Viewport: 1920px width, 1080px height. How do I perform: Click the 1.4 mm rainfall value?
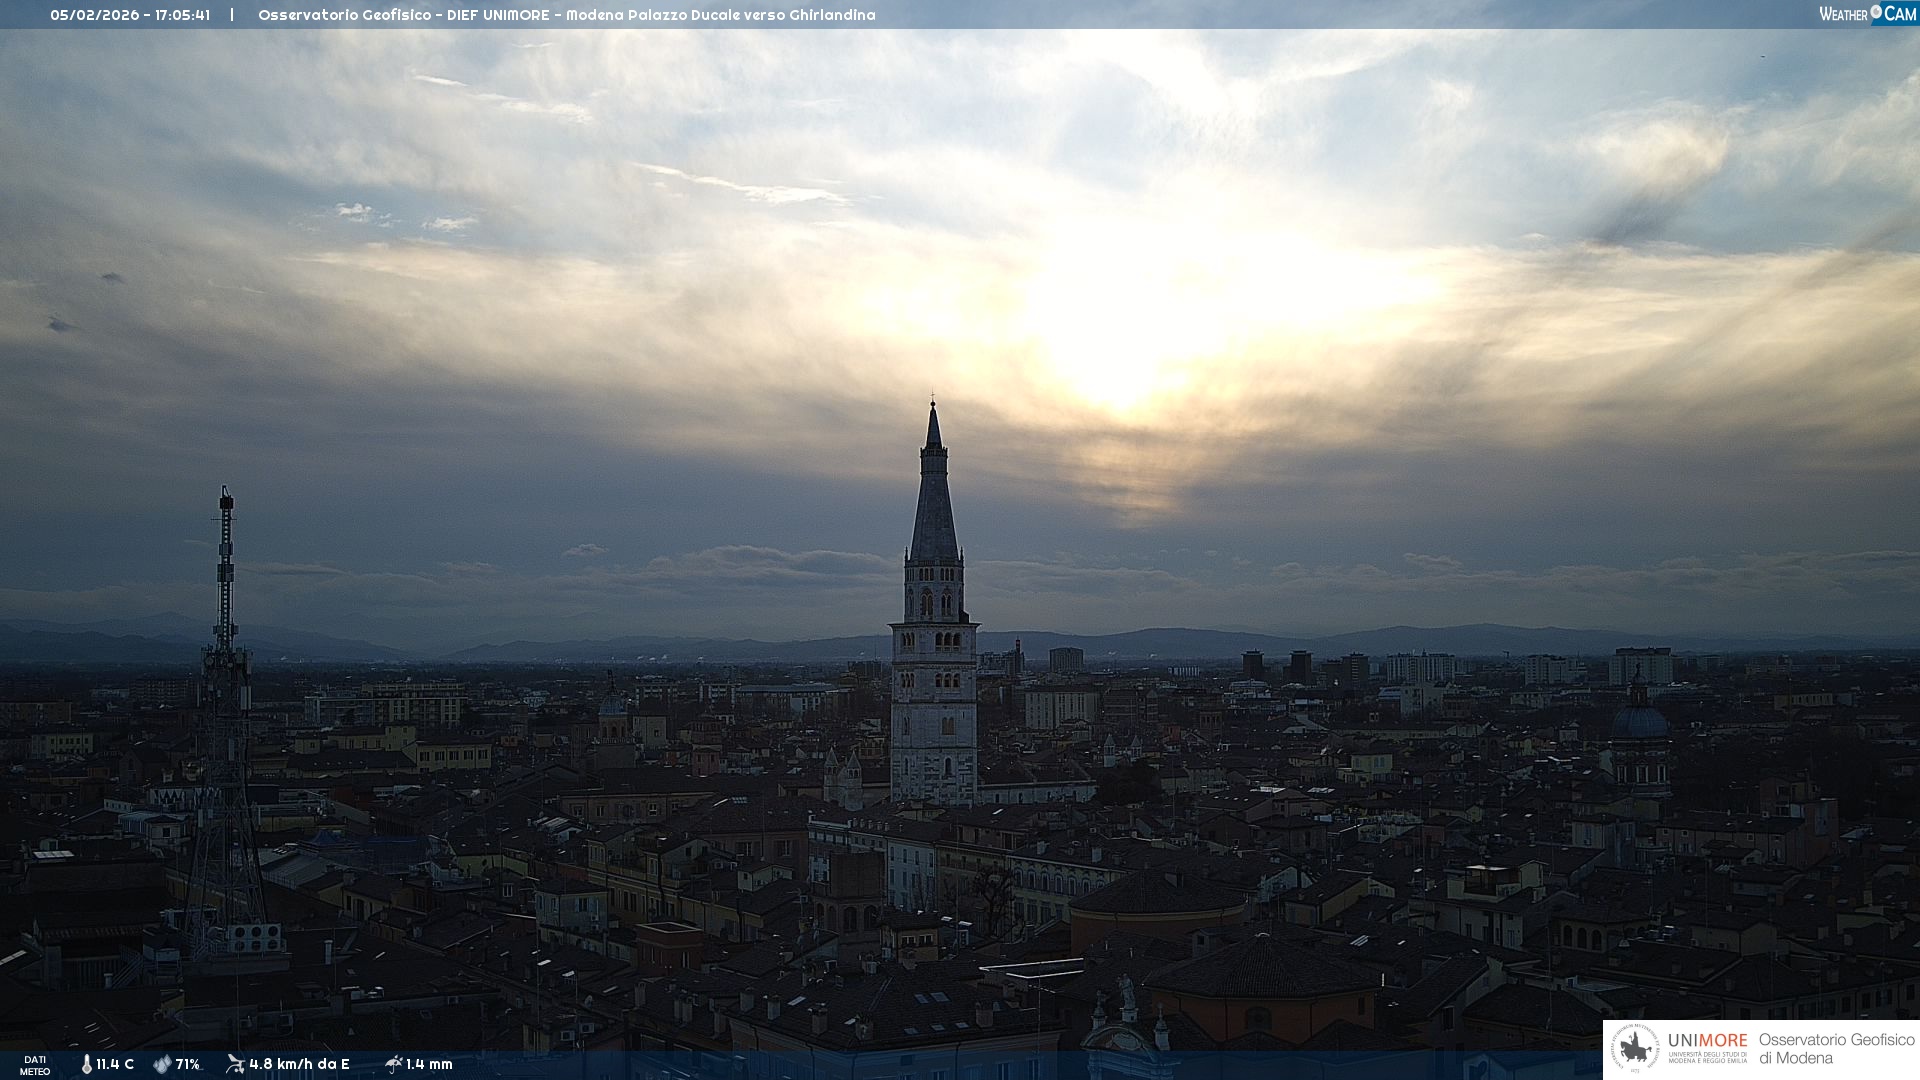pyautogui.click(x=429, y=1064)
